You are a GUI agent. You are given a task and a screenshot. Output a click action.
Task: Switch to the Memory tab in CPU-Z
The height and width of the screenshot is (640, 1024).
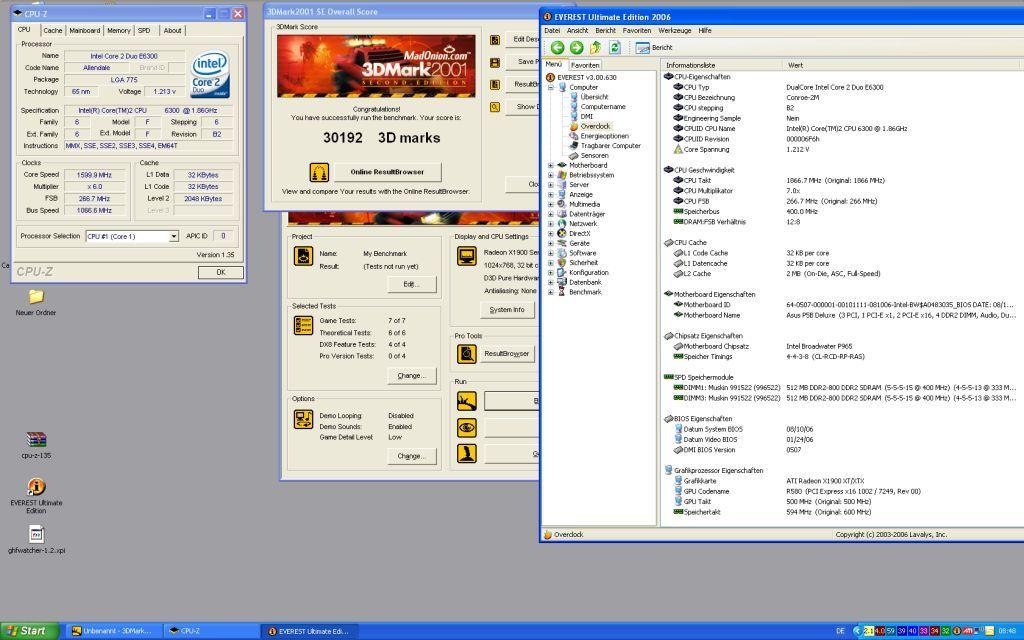pos(118,31)
